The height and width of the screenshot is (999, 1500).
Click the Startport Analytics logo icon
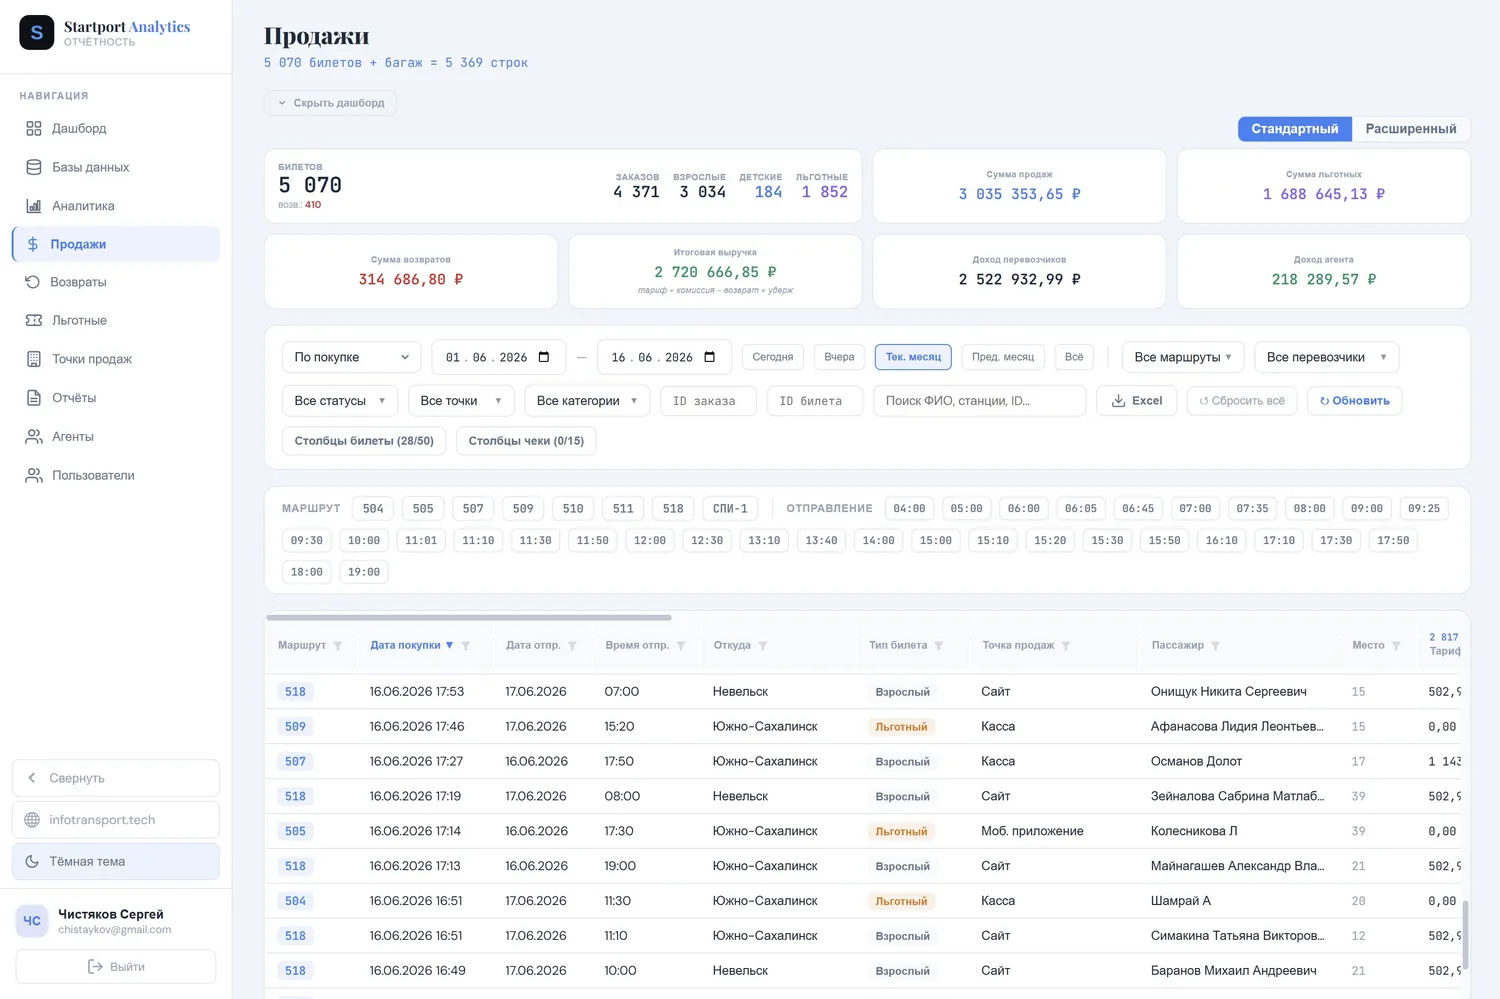pos(37,33)
